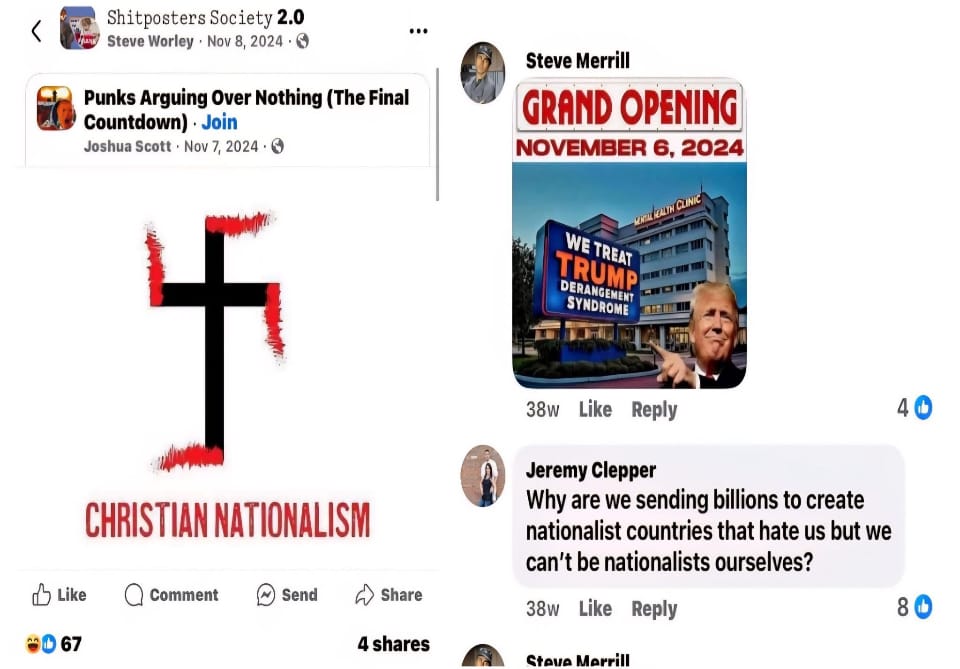View the 67 reactions on the post
This screenshot has height=669, width=960.
53,643
